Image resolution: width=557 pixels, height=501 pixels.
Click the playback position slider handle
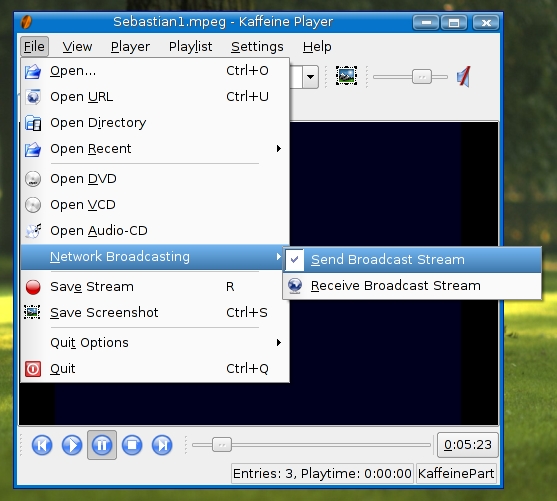pyautogui.click(x=222, y=445)
